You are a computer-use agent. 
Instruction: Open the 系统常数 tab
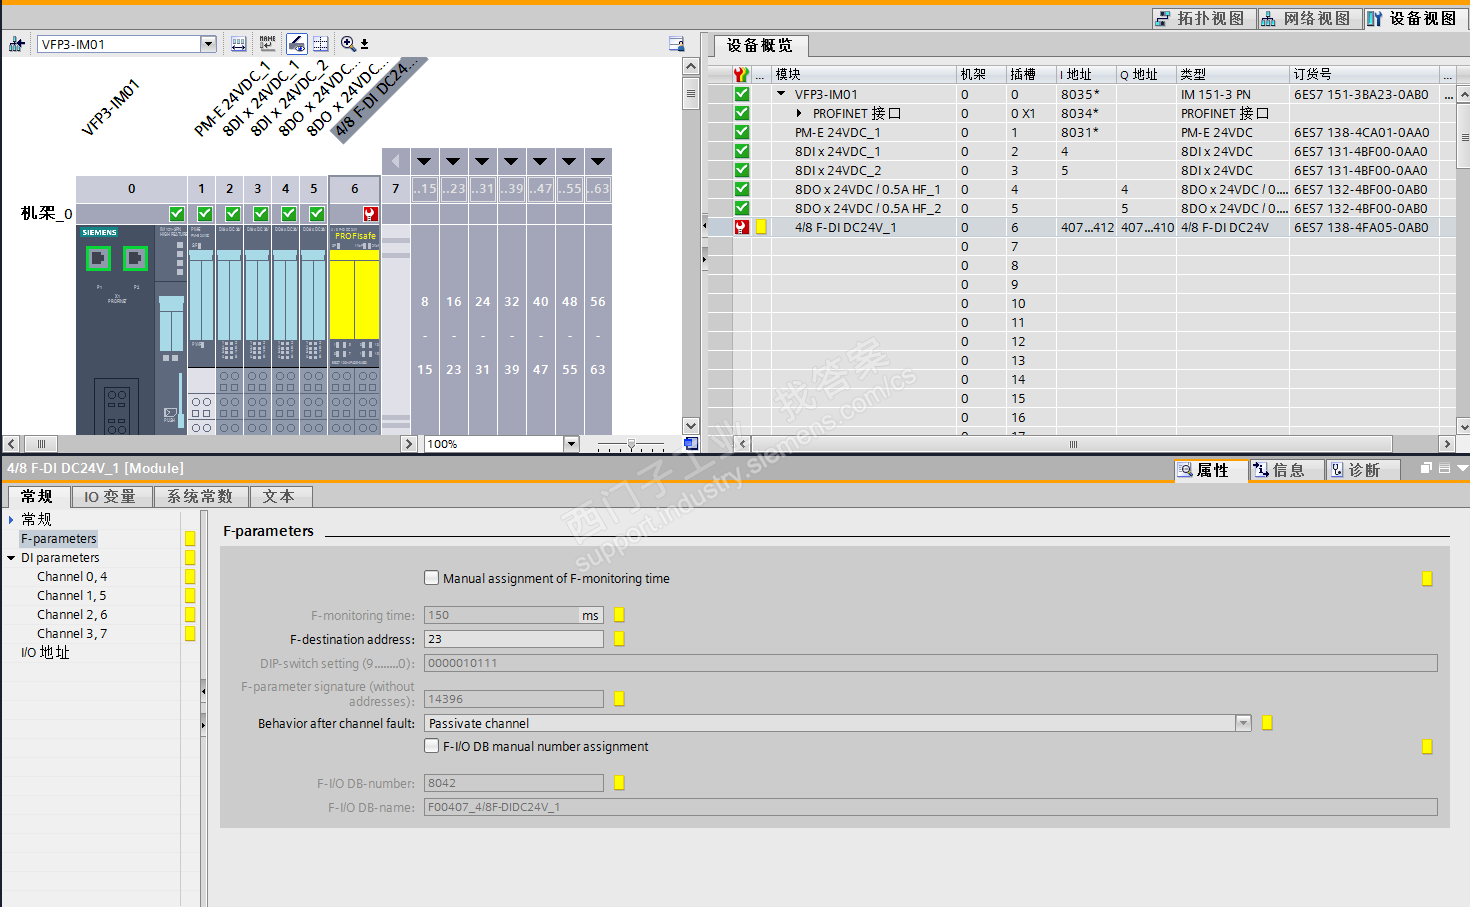(200, 497)
